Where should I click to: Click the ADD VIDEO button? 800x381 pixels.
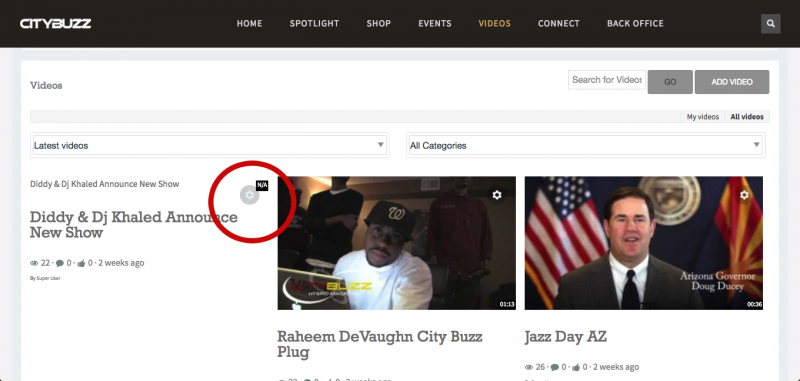(732, 82)
